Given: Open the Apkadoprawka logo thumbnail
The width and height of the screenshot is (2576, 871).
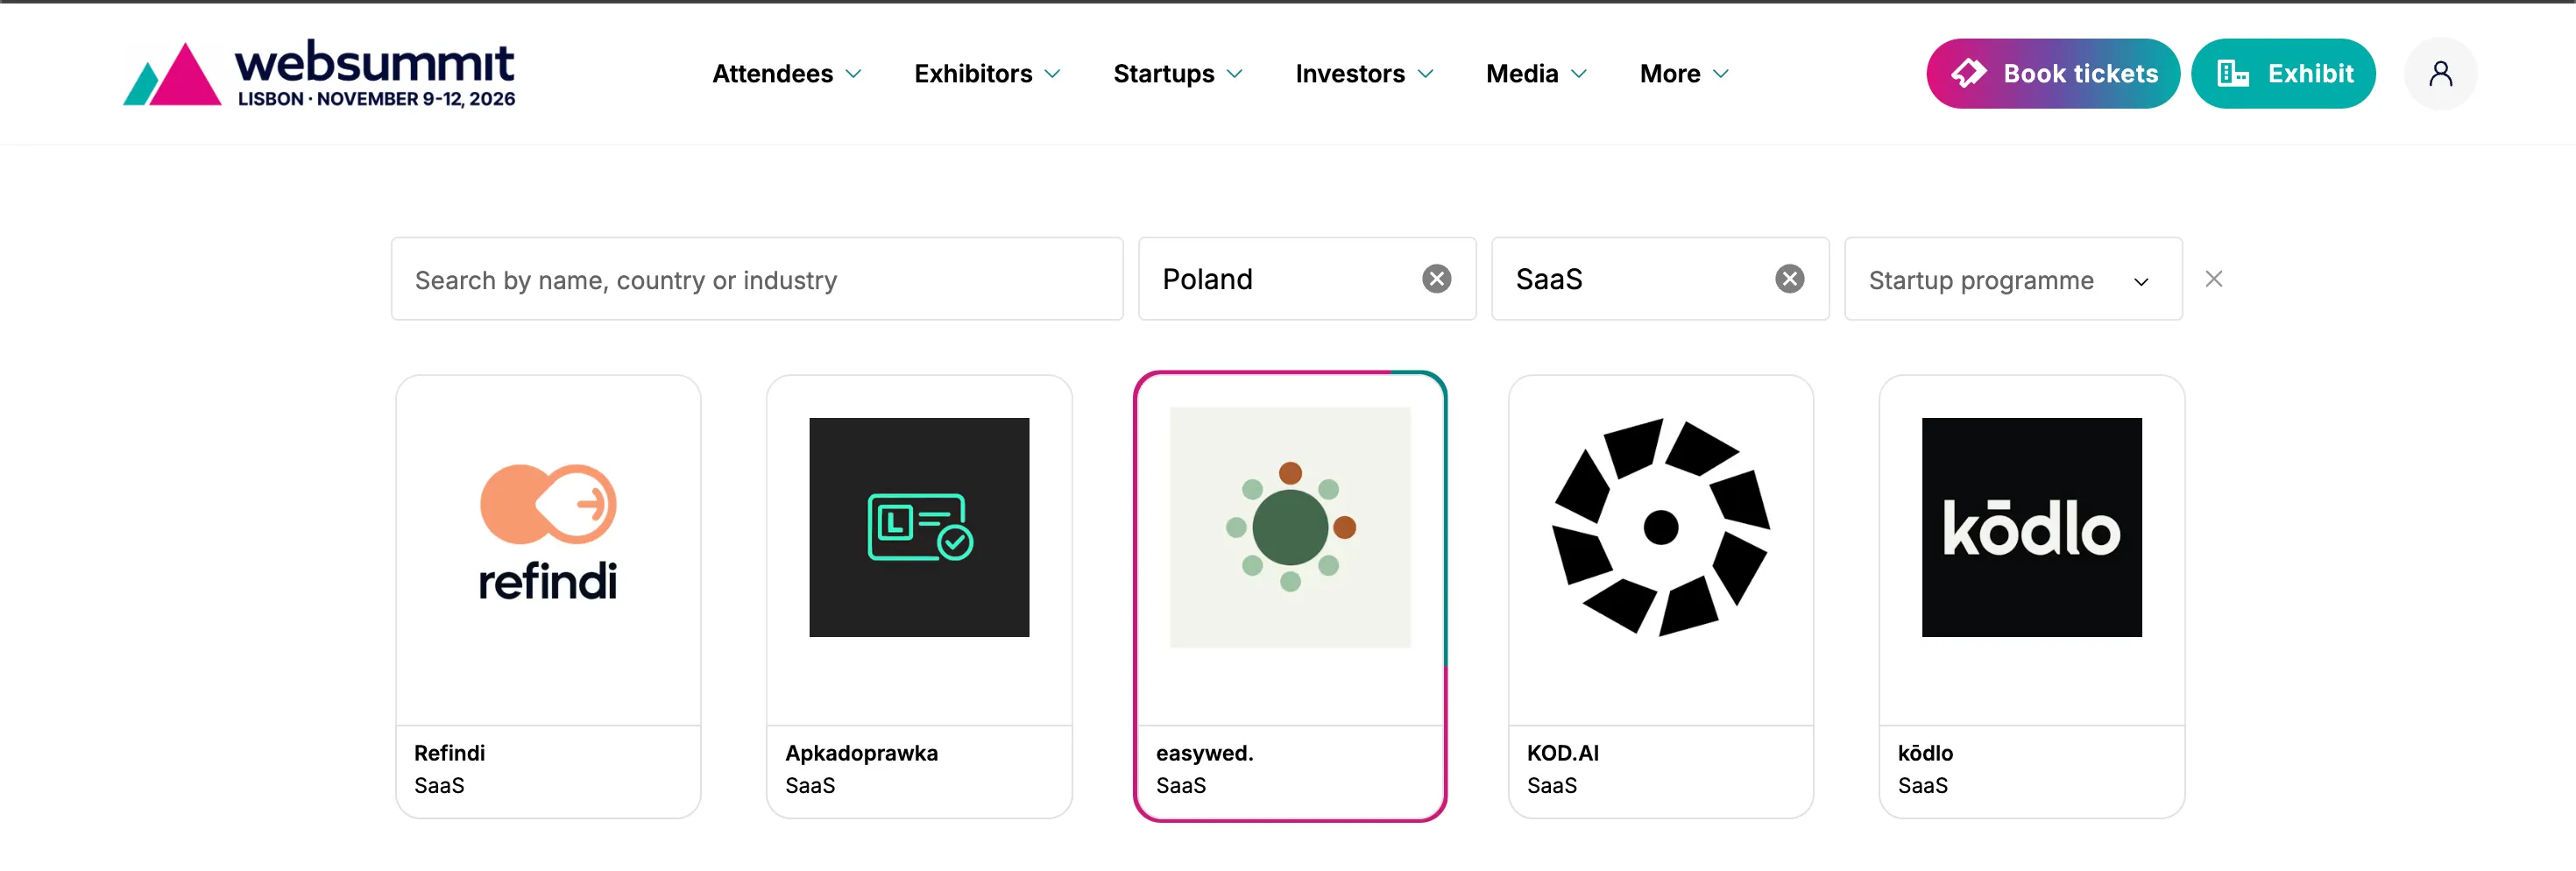Looking at the screenshot, I should (x=918, y=527).
